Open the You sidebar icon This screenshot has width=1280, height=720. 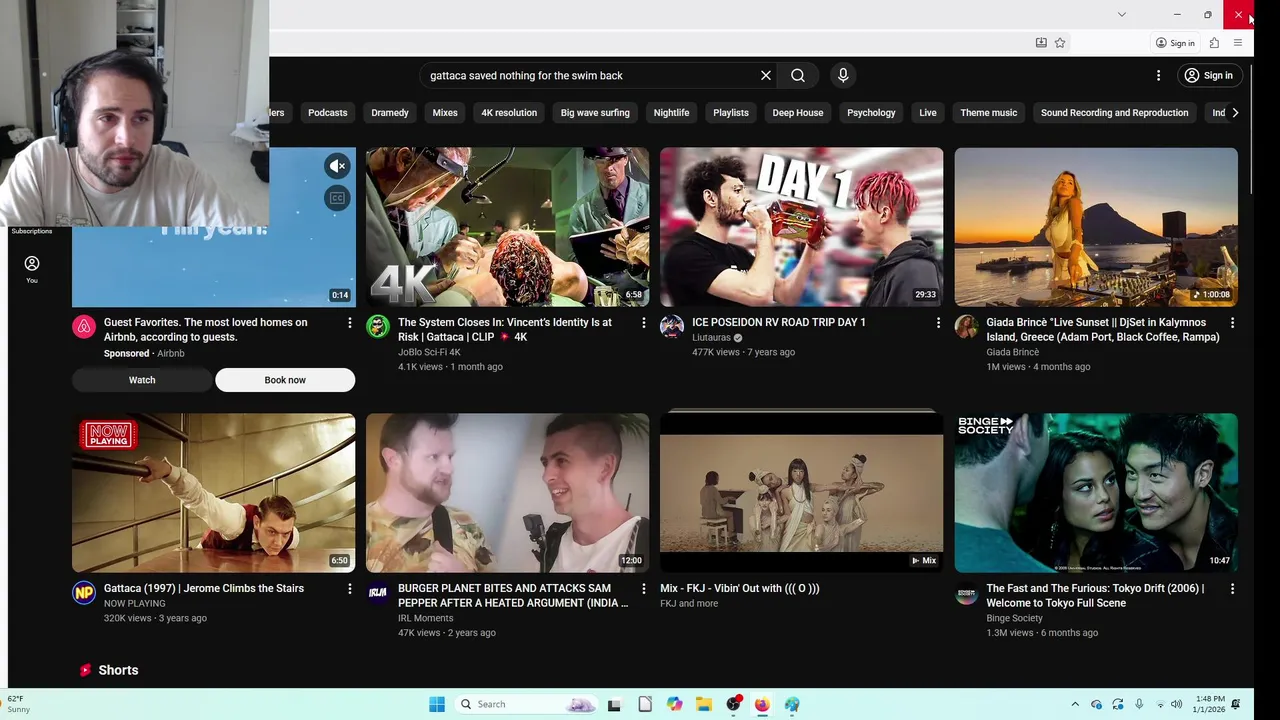32,269
